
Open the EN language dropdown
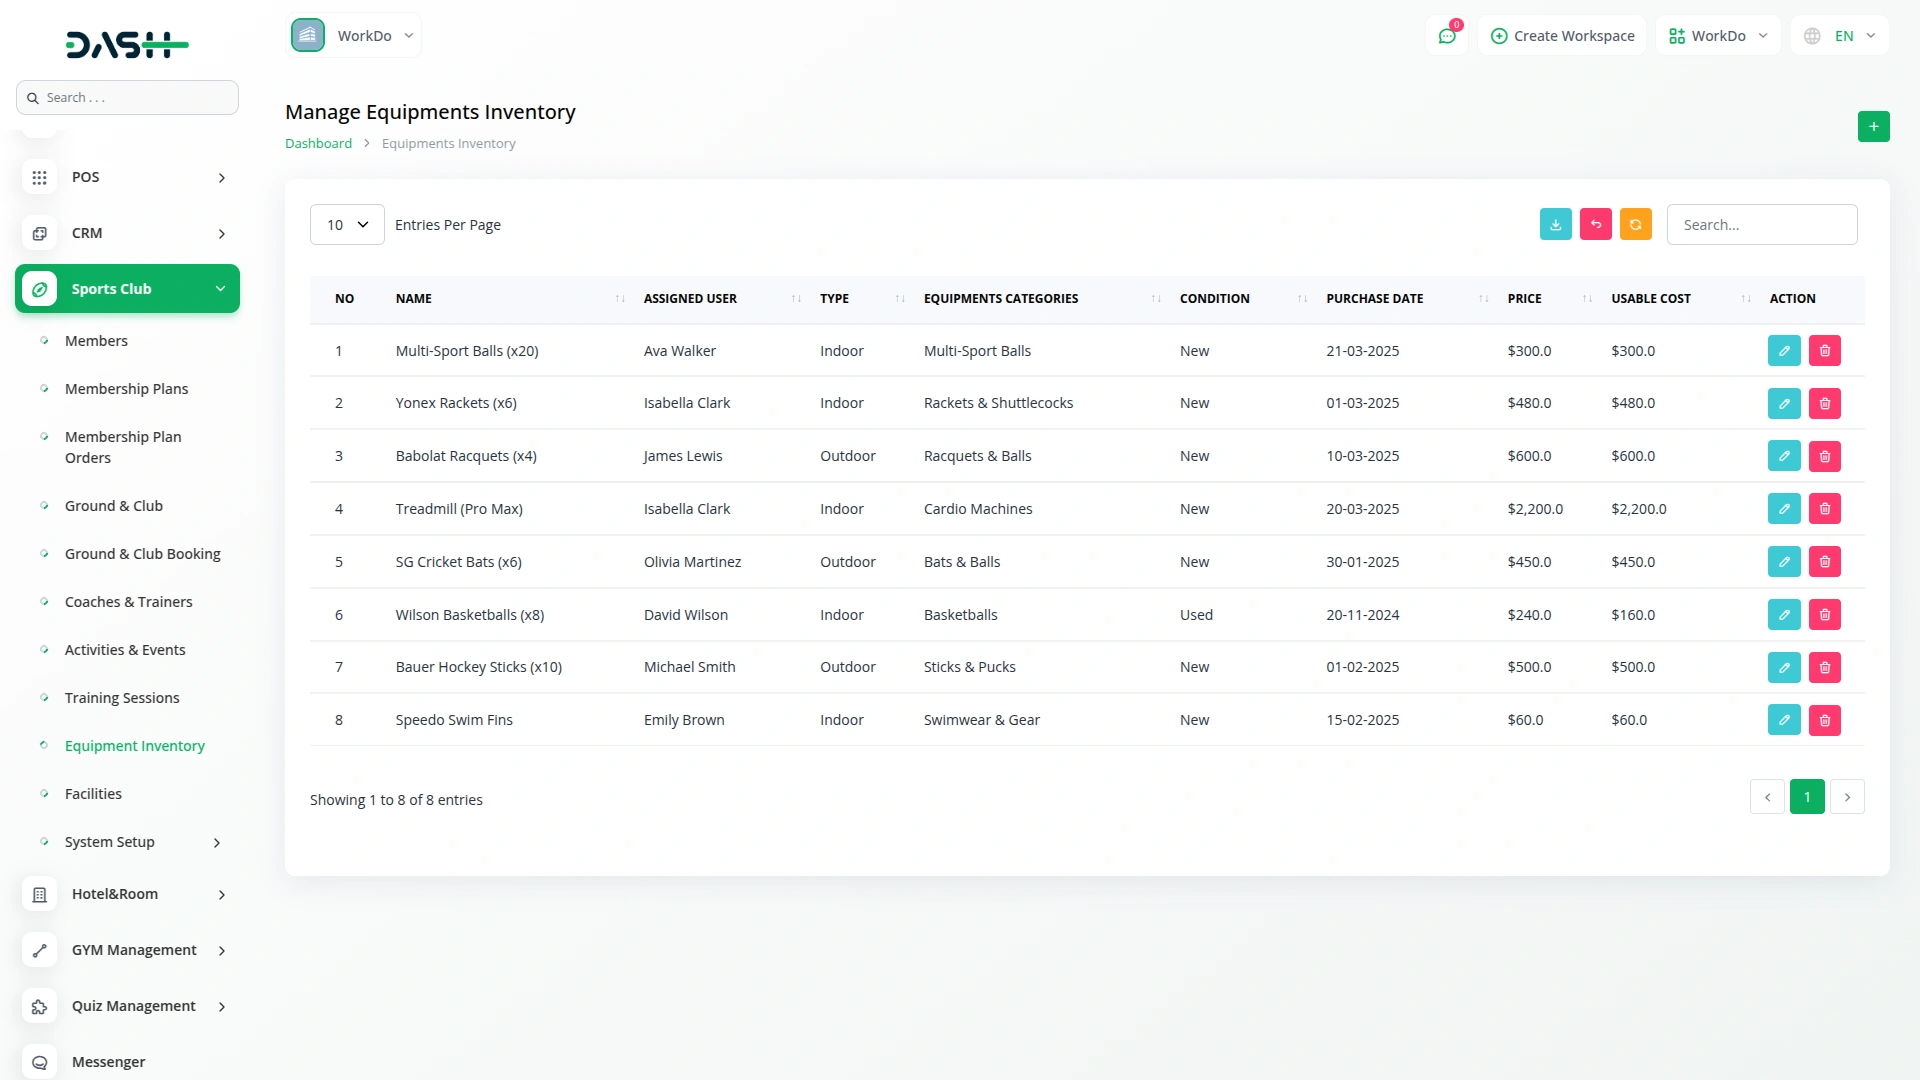click(1841, 36)
